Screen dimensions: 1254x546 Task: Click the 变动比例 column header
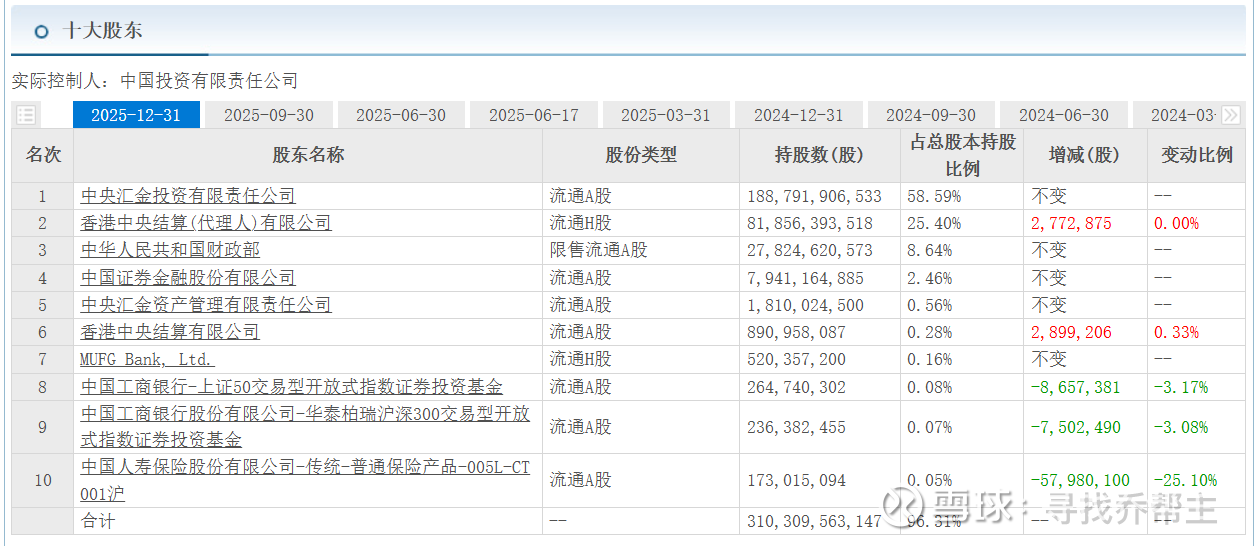1197,155
